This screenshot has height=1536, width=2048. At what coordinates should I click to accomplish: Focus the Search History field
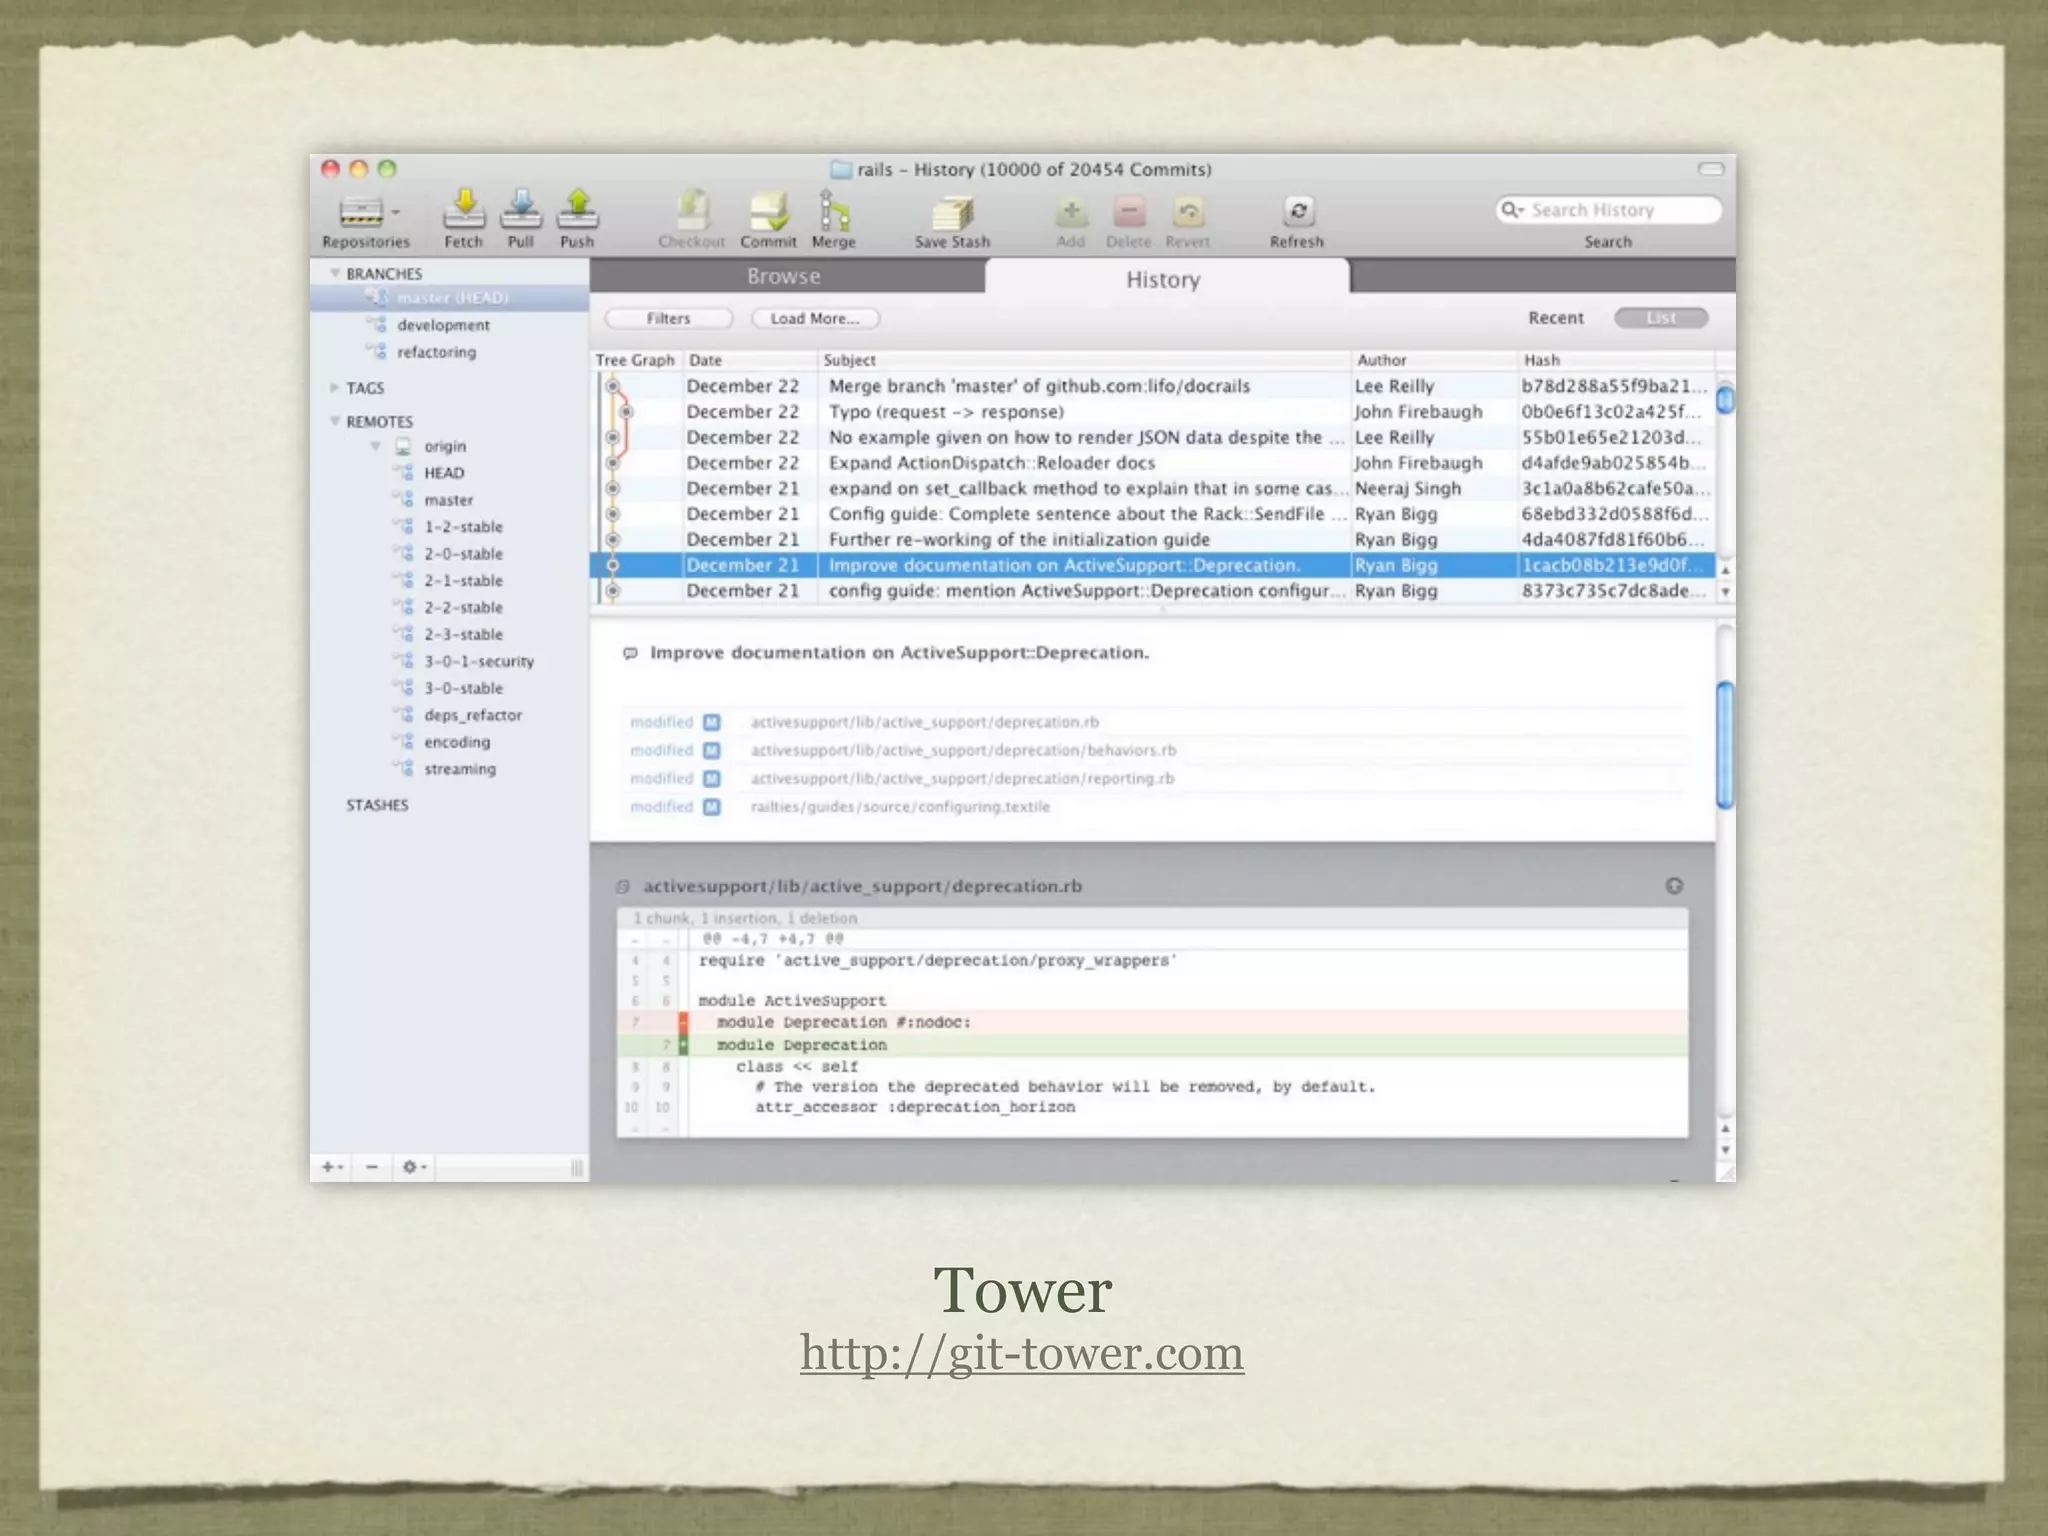(x=1609, y=210)
